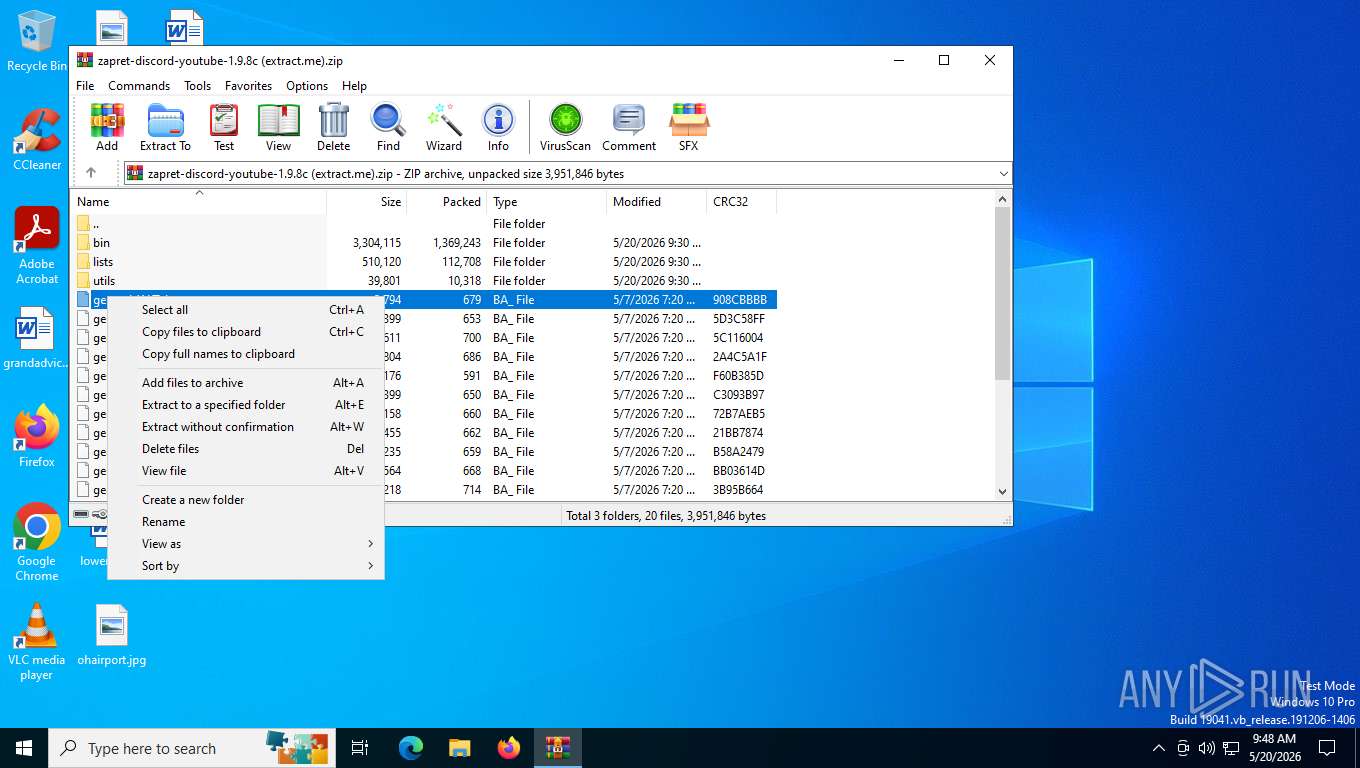Open the Comment toolbar icon

(629, 127)
